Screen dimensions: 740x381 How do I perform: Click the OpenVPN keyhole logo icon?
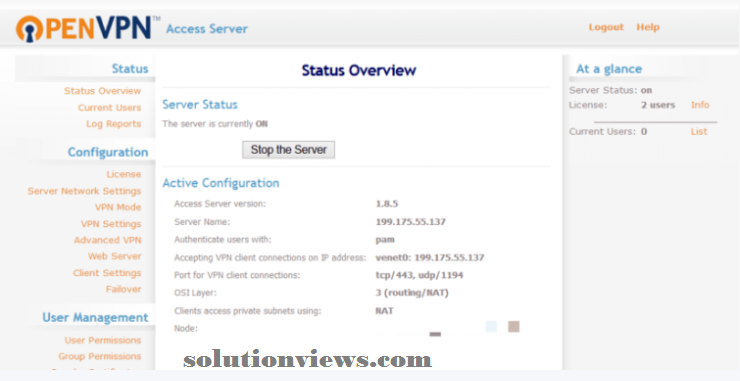coord(29,29)
